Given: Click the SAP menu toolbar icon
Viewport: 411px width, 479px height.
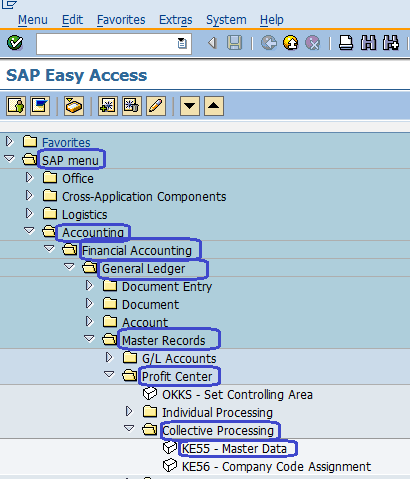Looking at the screenshot, I should [x=40, y=106].
